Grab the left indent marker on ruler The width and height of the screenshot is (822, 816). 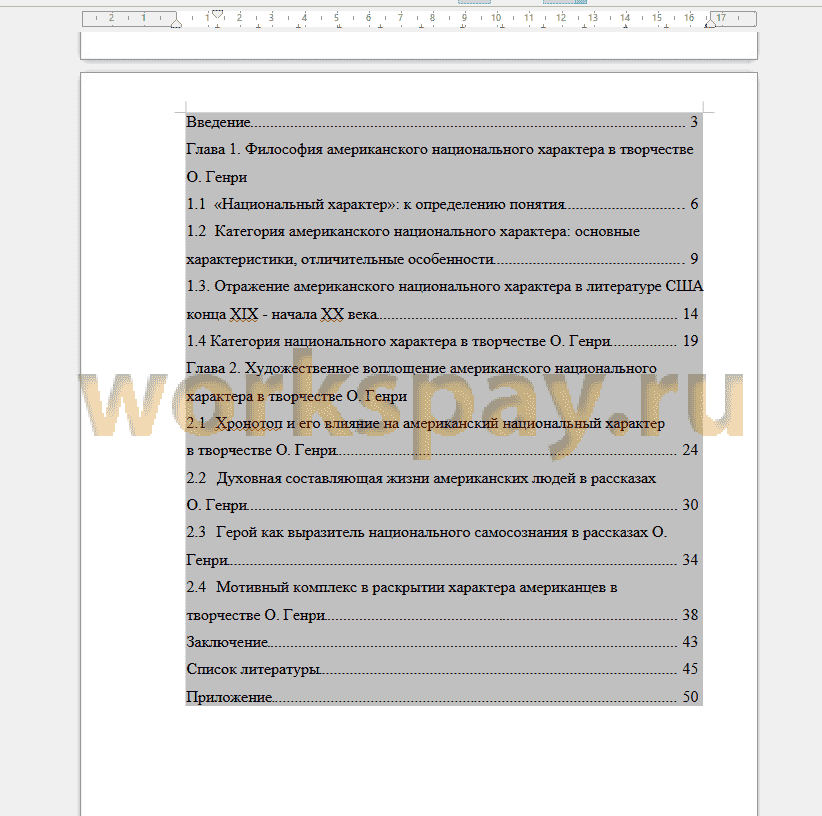(x=176, y=24)
